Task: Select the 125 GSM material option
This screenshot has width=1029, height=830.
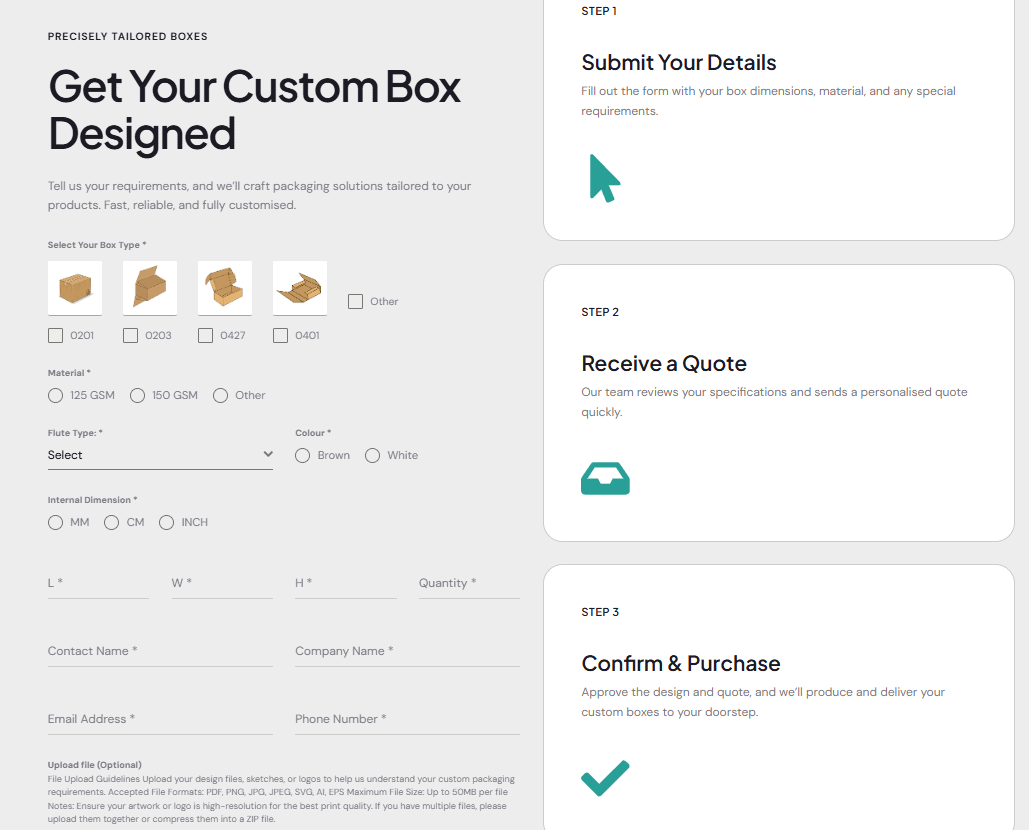Action: (55, 395)
